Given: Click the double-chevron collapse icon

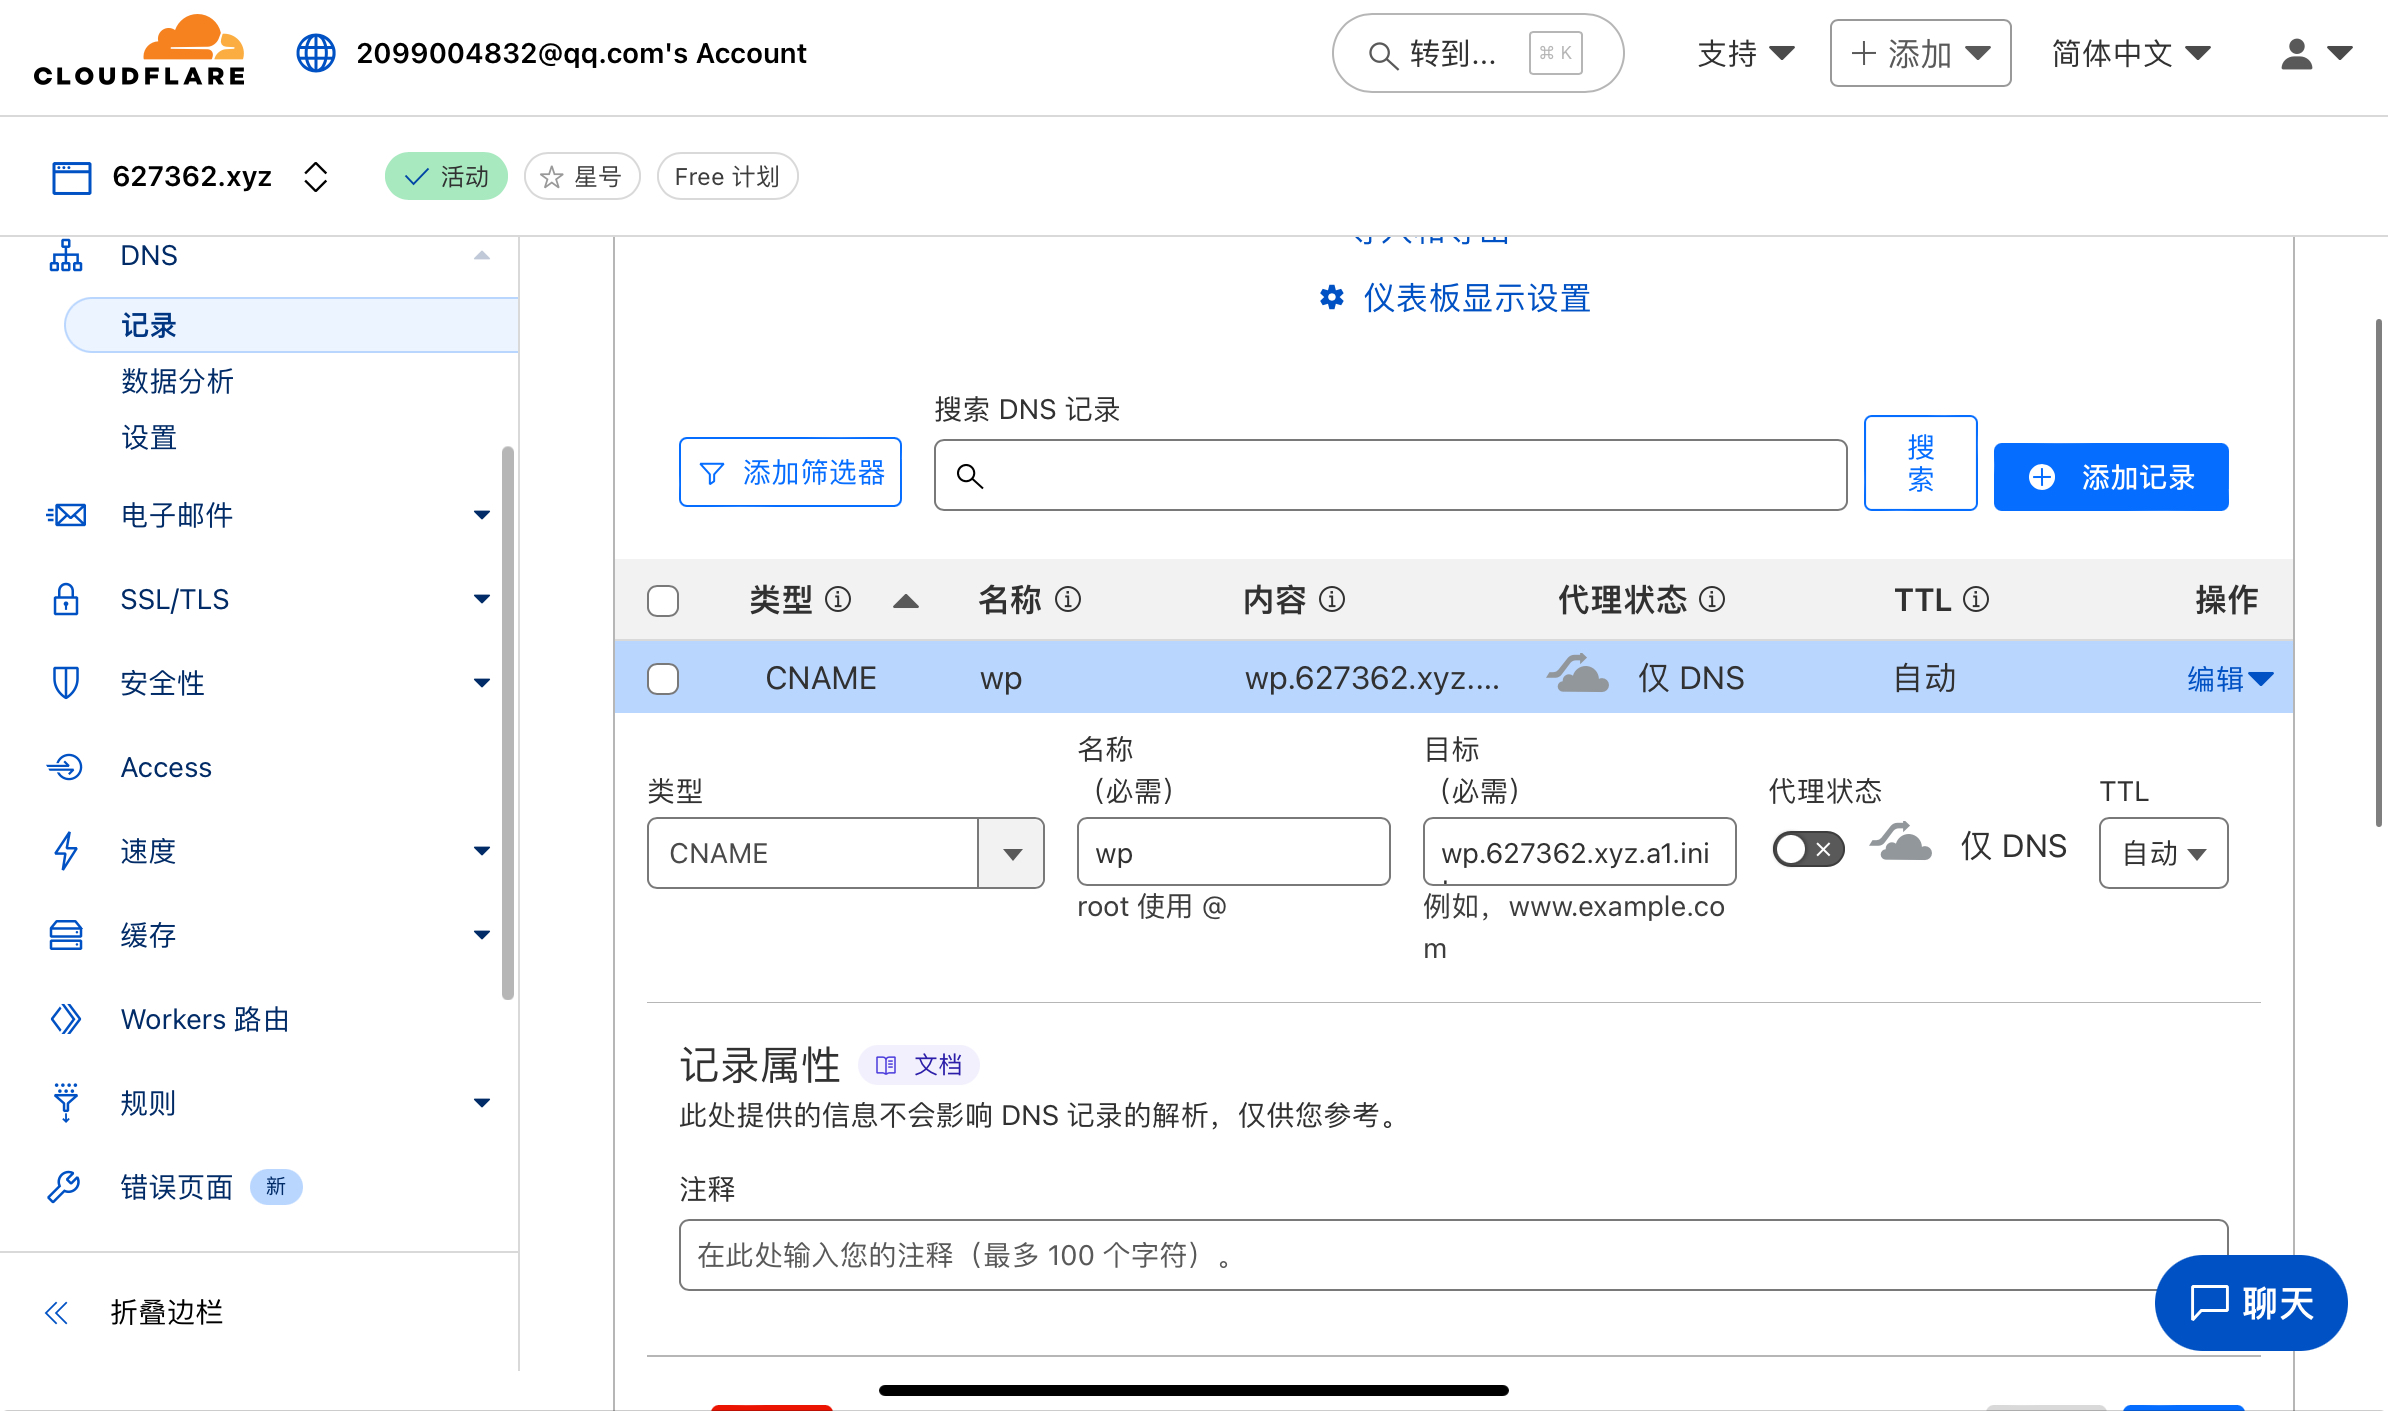Looking at the screenshot, I should (57, 1313).
